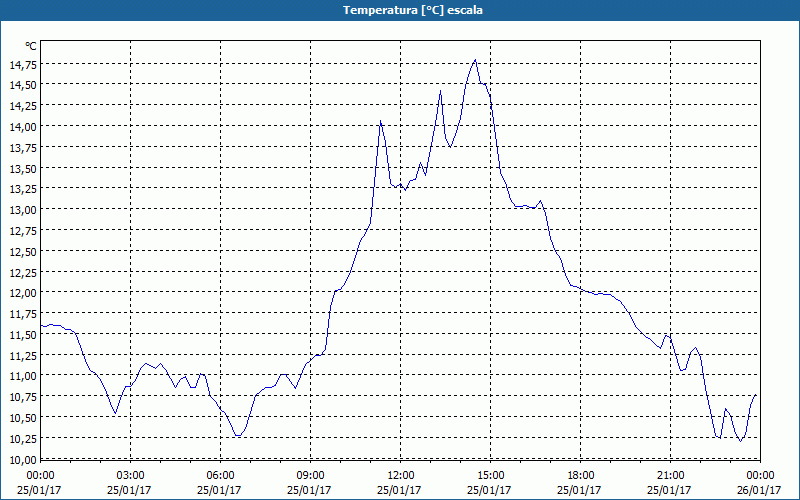Select the 11,50 axis value
The image size is (800, 500).
(23, 335)
